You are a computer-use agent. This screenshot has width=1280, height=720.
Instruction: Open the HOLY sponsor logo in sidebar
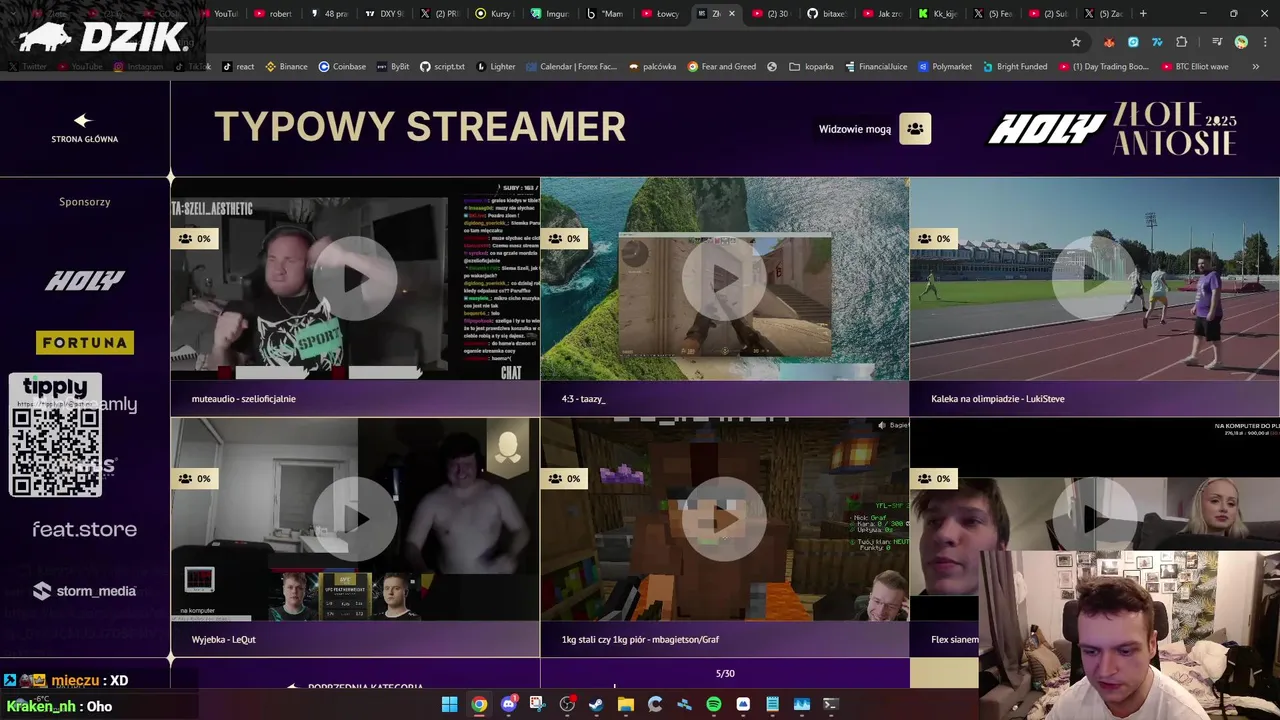pyautogui.click(x=85, y=281)
